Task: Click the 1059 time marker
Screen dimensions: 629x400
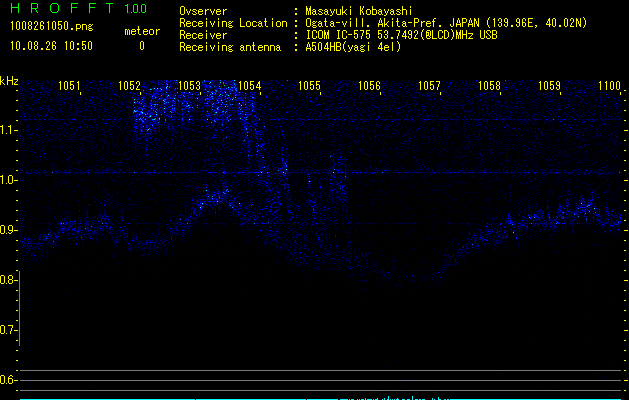Action: 549,86
